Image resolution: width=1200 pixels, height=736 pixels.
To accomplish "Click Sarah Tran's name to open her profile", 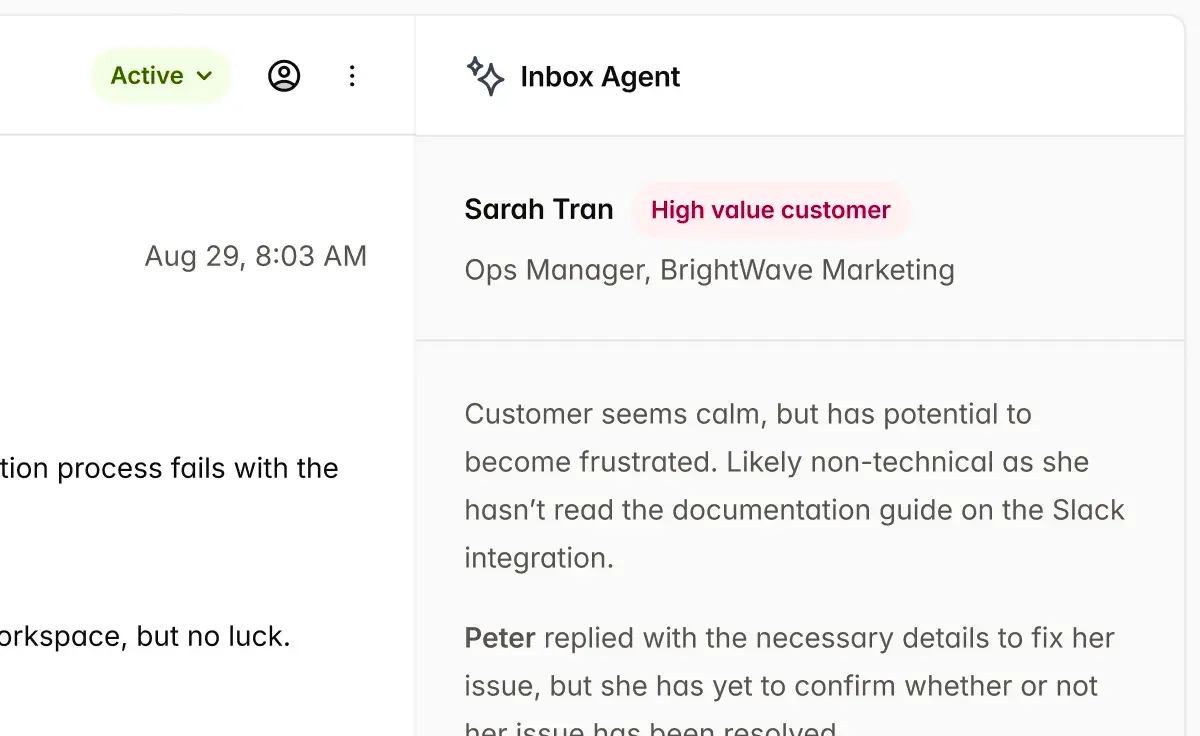I will [539, 209].
